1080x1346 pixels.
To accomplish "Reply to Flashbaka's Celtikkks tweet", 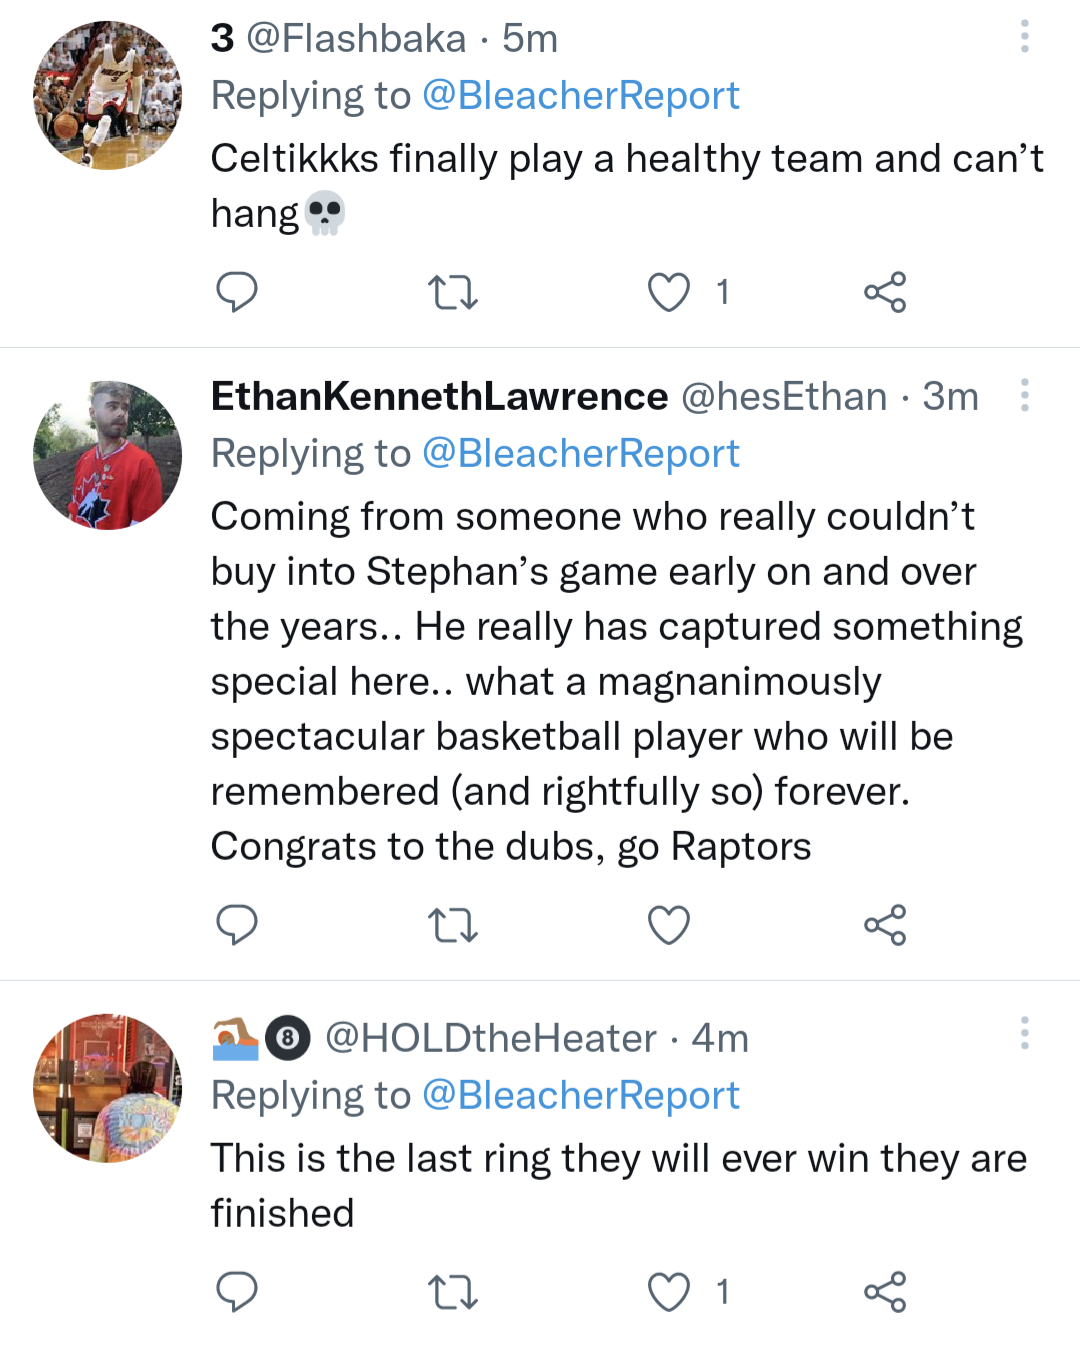I will (237, 292).
